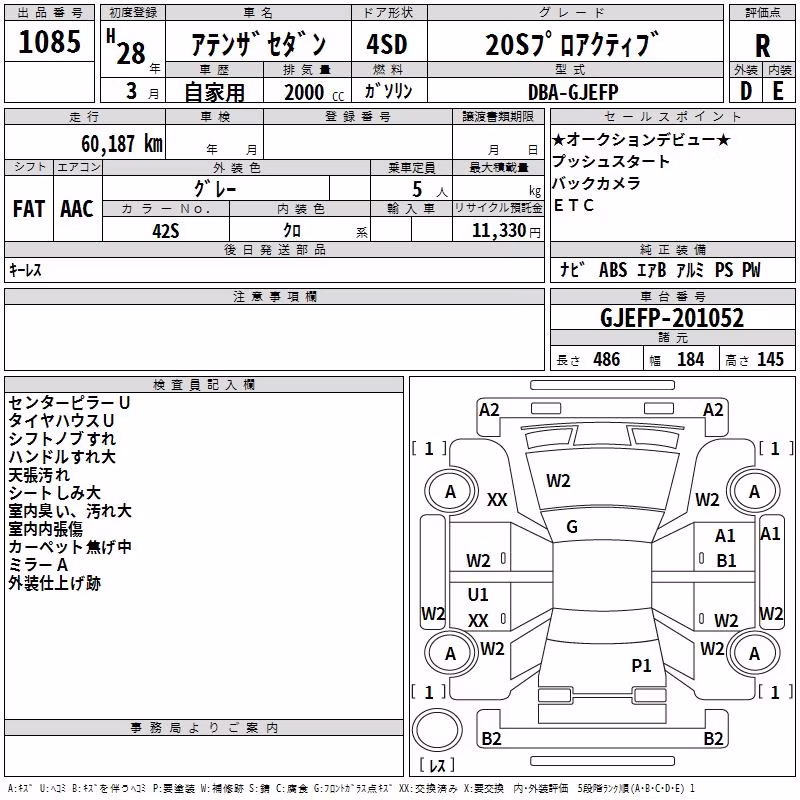
Task: Click inspector note カーペット焦げ中
Action: tap(70, 547)
